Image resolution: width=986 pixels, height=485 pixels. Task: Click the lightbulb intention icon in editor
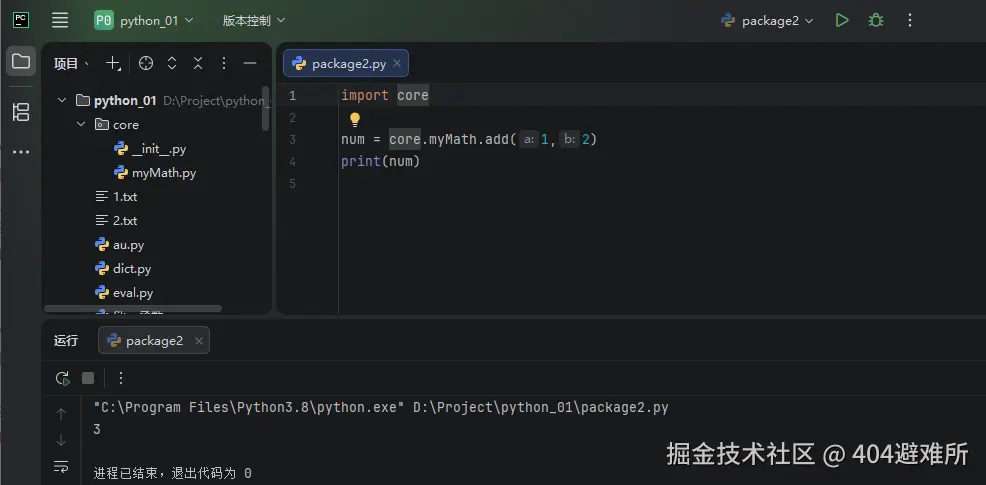(x=354, y=119)
